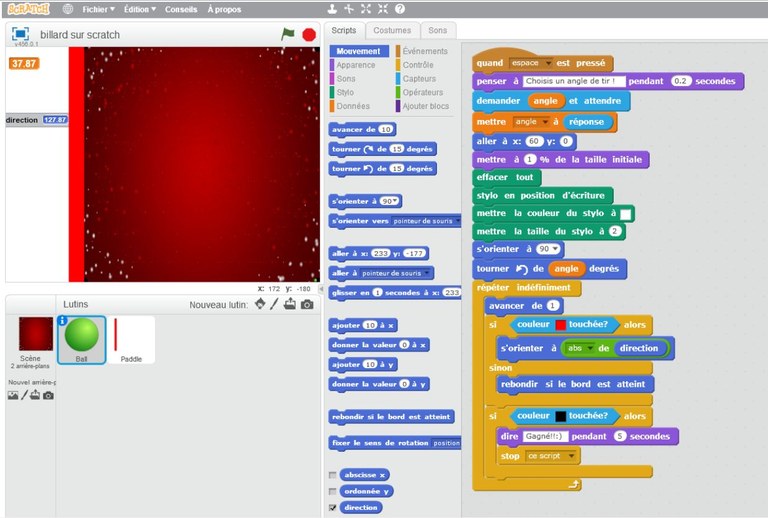Open the Ball sprite info button

click(x=62, y=321)
